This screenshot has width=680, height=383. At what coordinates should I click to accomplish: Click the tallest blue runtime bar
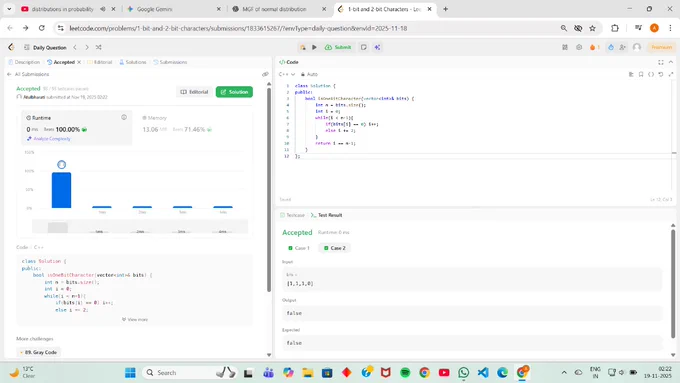tap(61, 190)
